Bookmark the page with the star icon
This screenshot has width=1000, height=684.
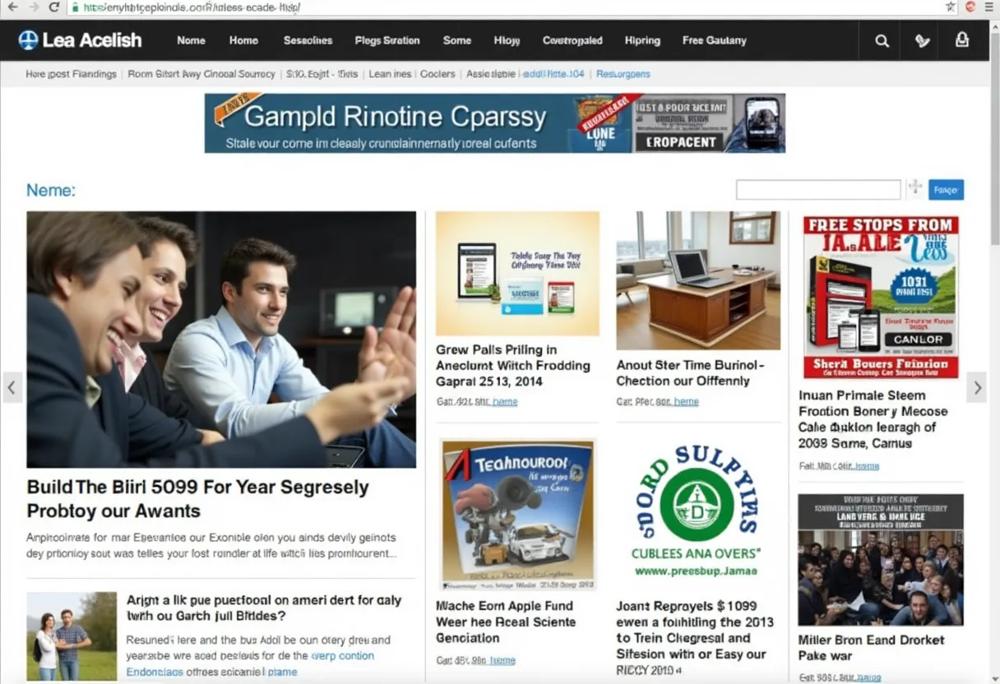[x=950, y=7]
